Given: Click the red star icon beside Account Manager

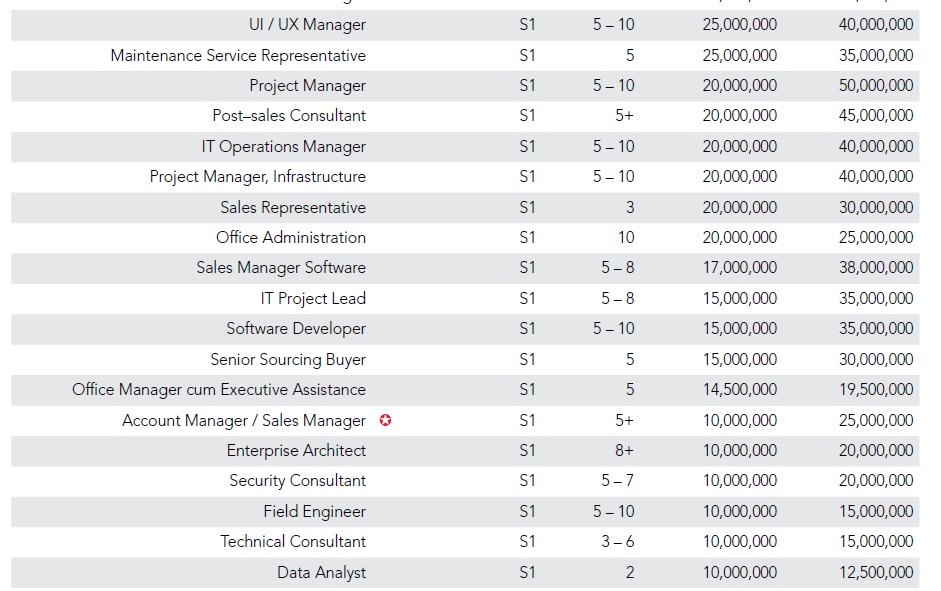Looking at the screenshot, I should [x=385, y=420].
